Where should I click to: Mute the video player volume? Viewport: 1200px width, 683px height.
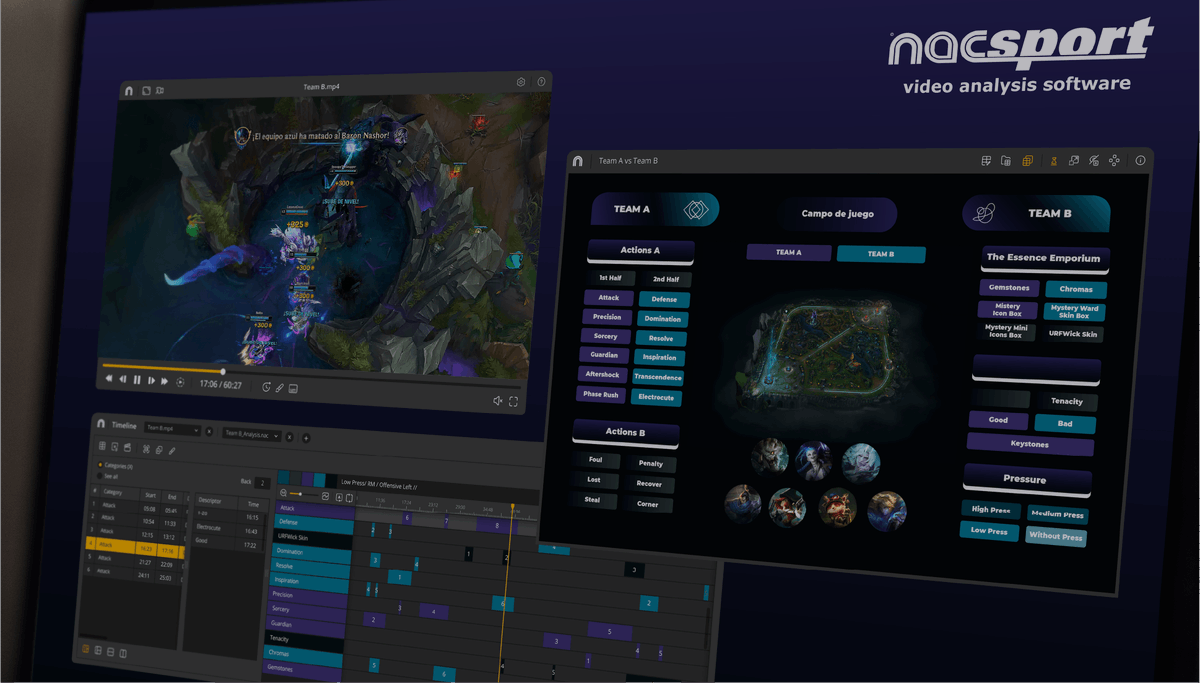click(x=497, y=401)
